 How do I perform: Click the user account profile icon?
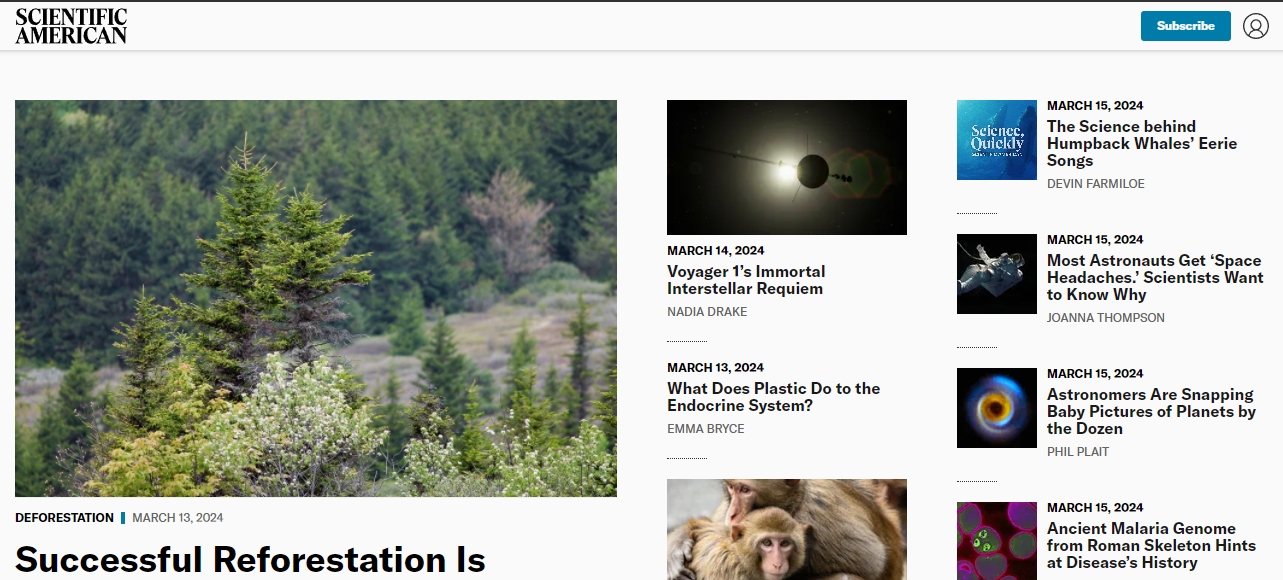(1256, 26)
